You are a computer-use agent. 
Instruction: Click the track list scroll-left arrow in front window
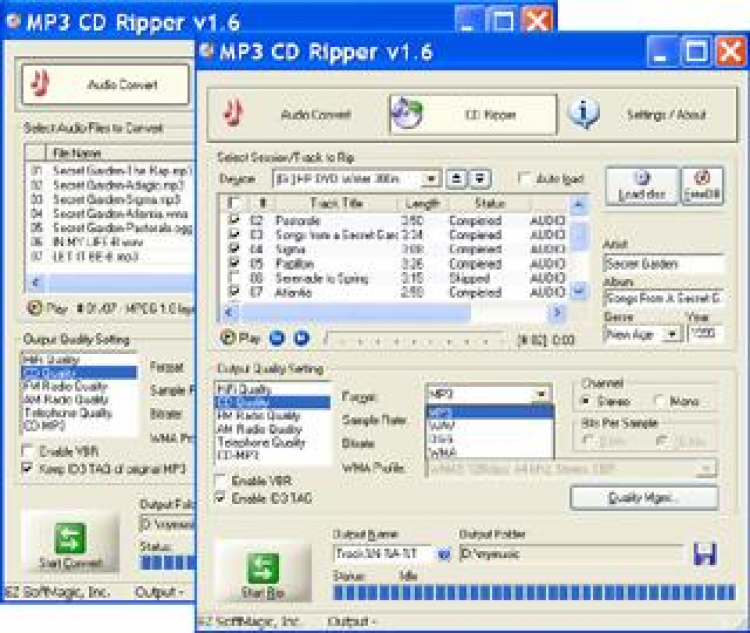[229, 312]
